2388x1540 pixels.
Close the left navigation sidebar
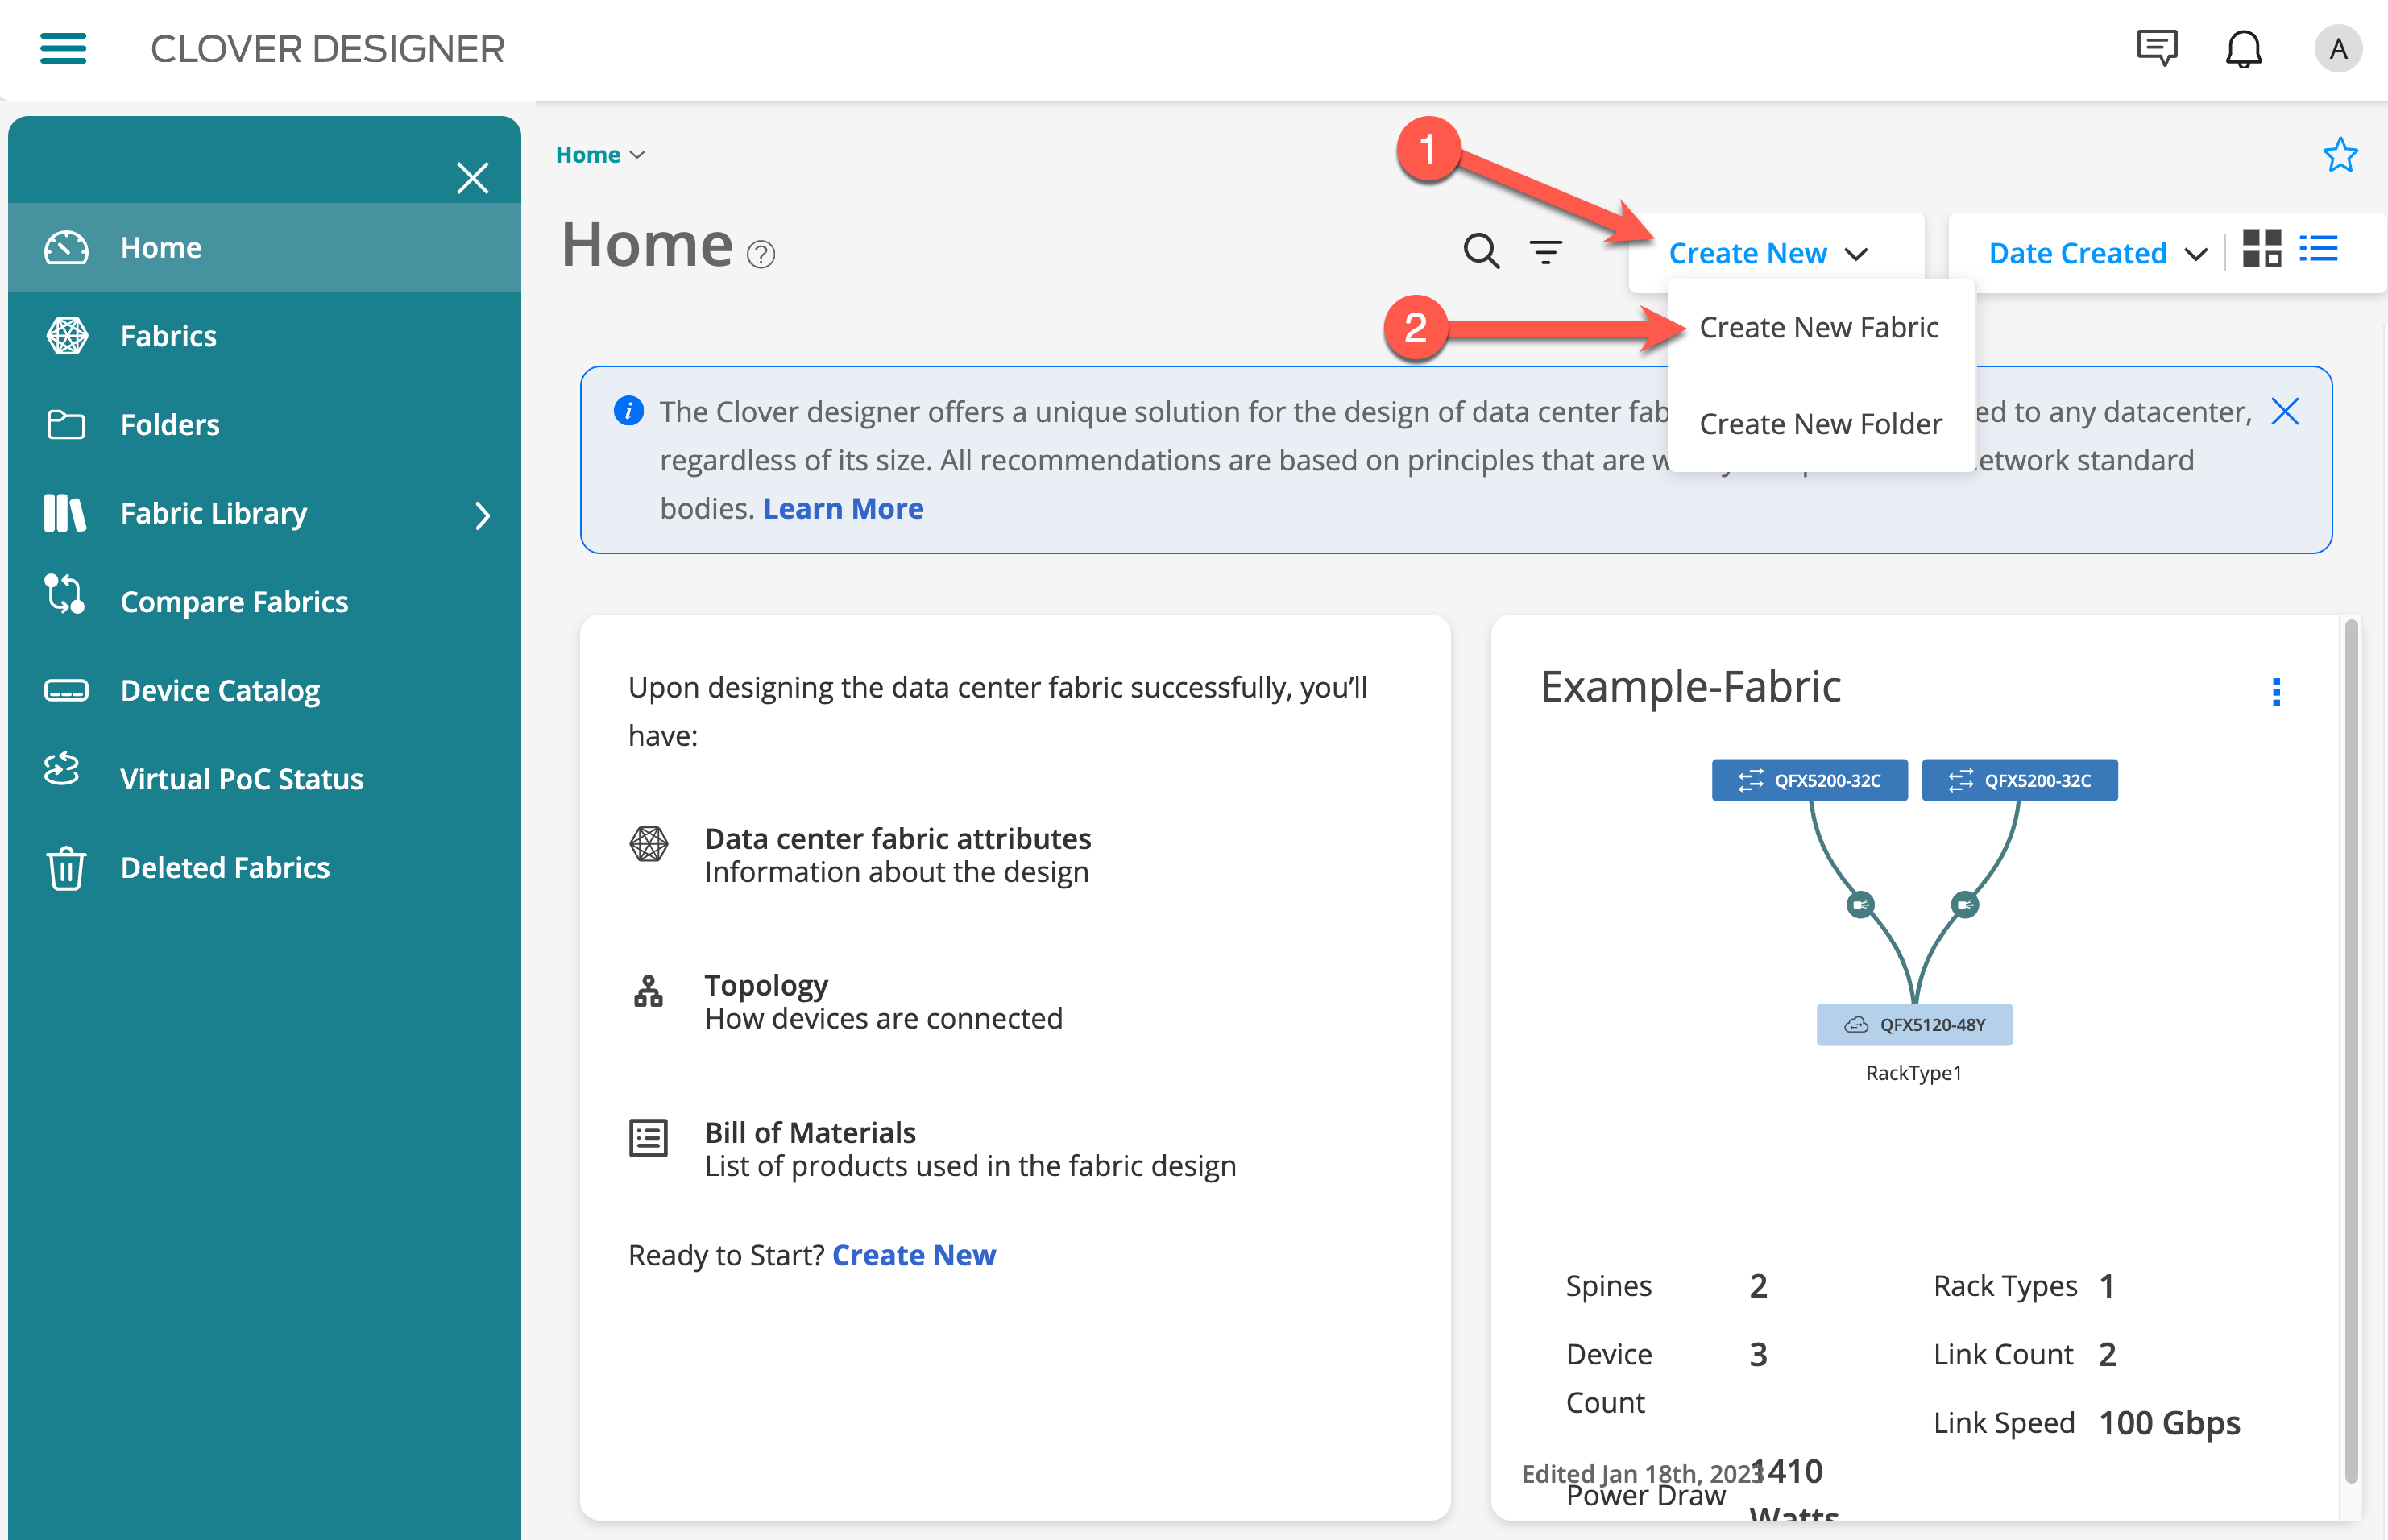(472, 178)
